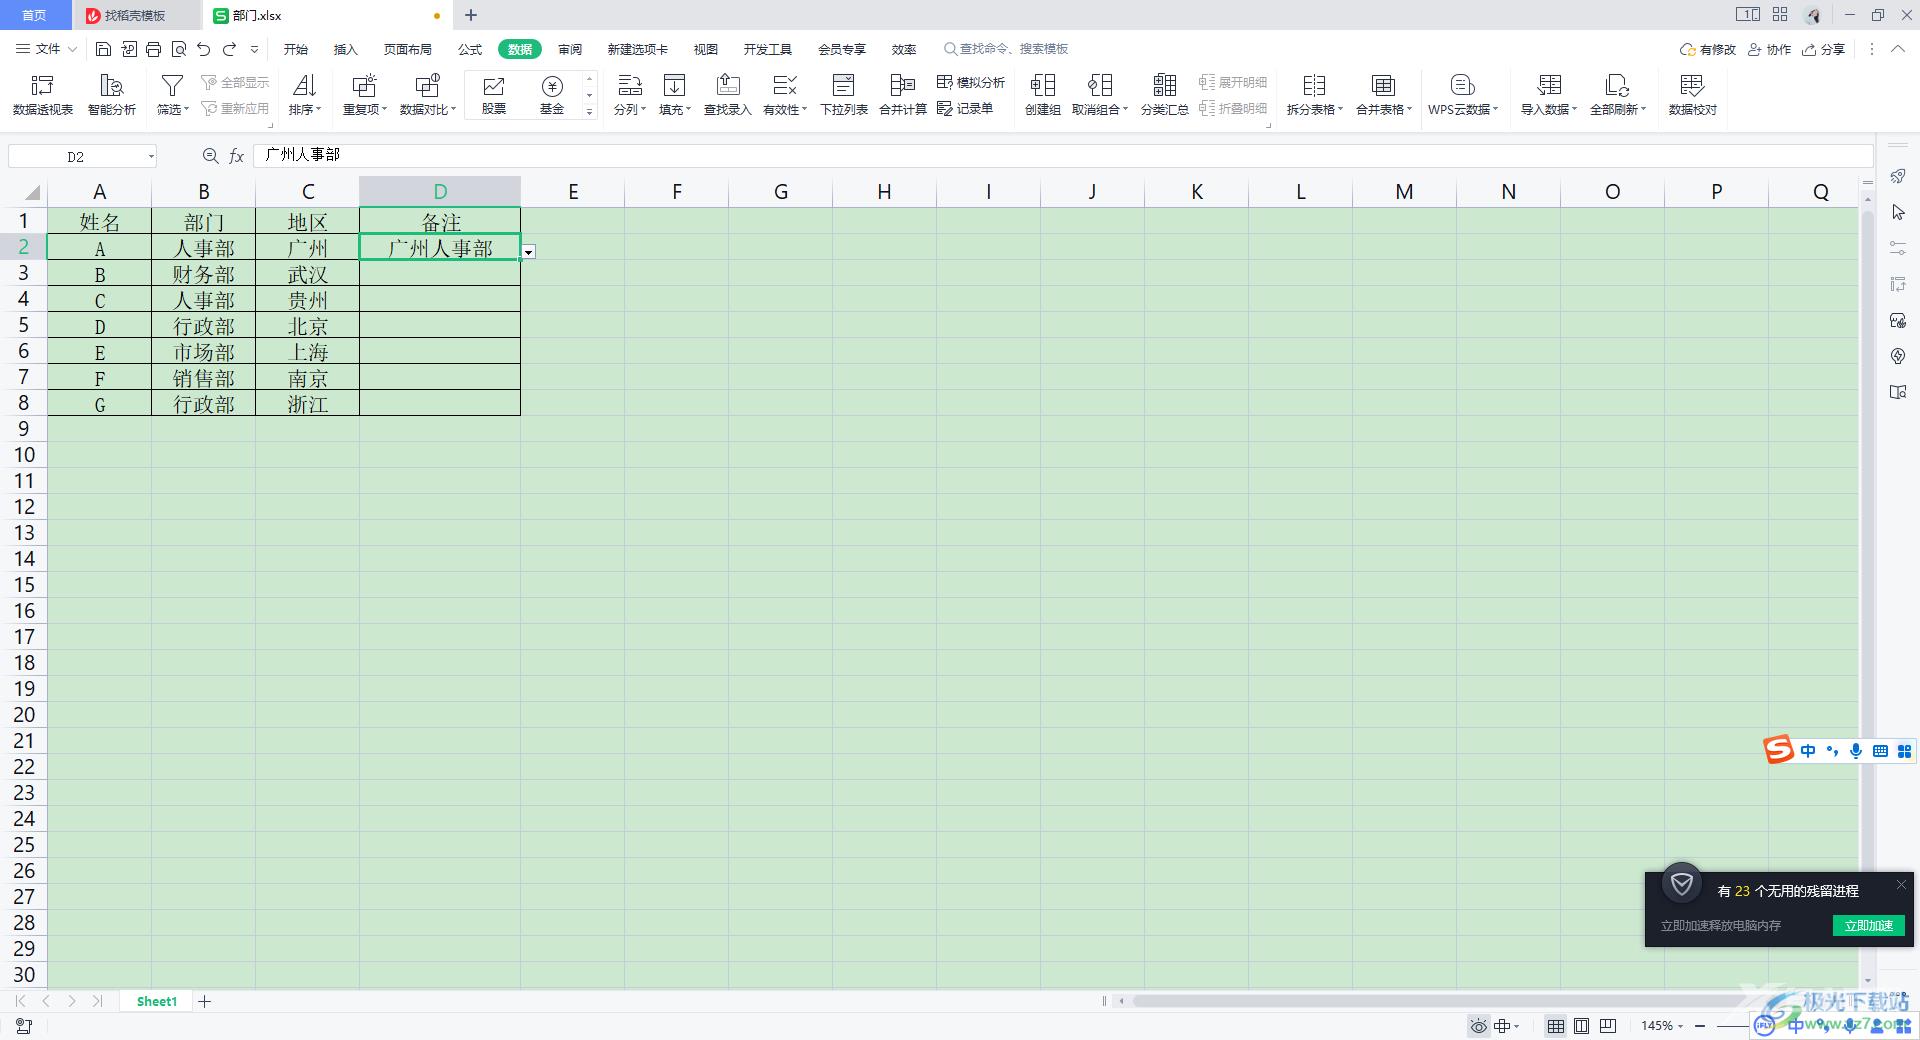Screen dimensions: 1920x1040
Task: Click the fx insert function icon
Action: click(x=237, y=156)
